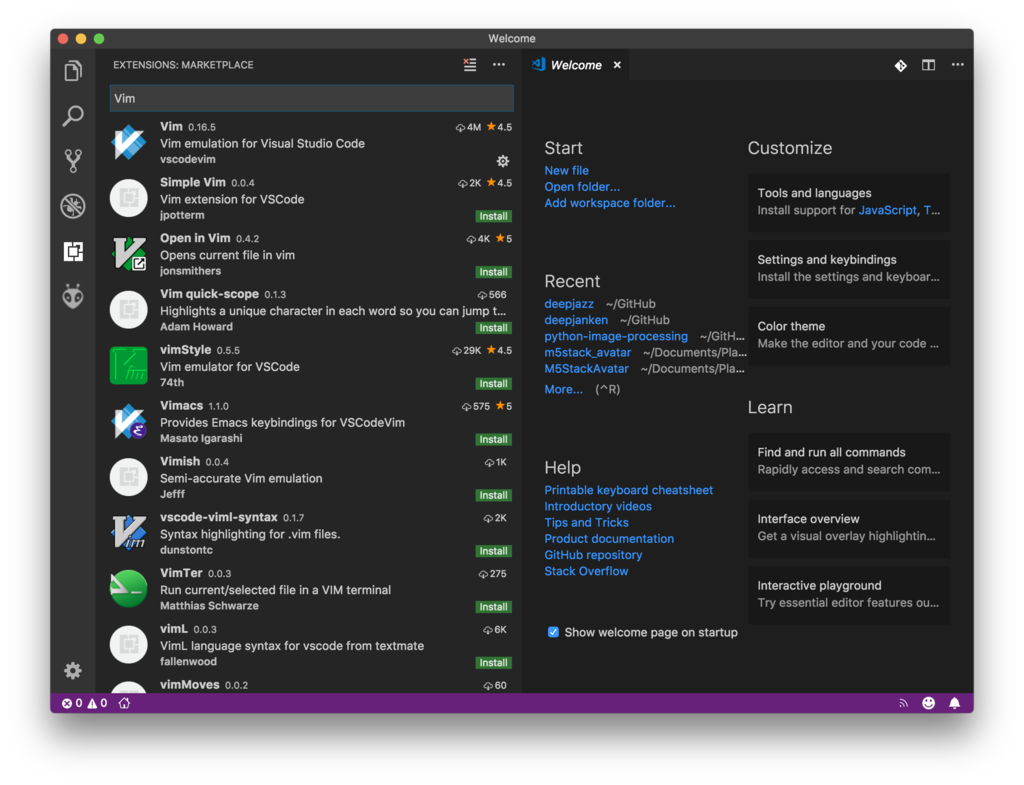1024x785 pixels.
Task: Click the errors count in status bar
Action: coord(72,703)
